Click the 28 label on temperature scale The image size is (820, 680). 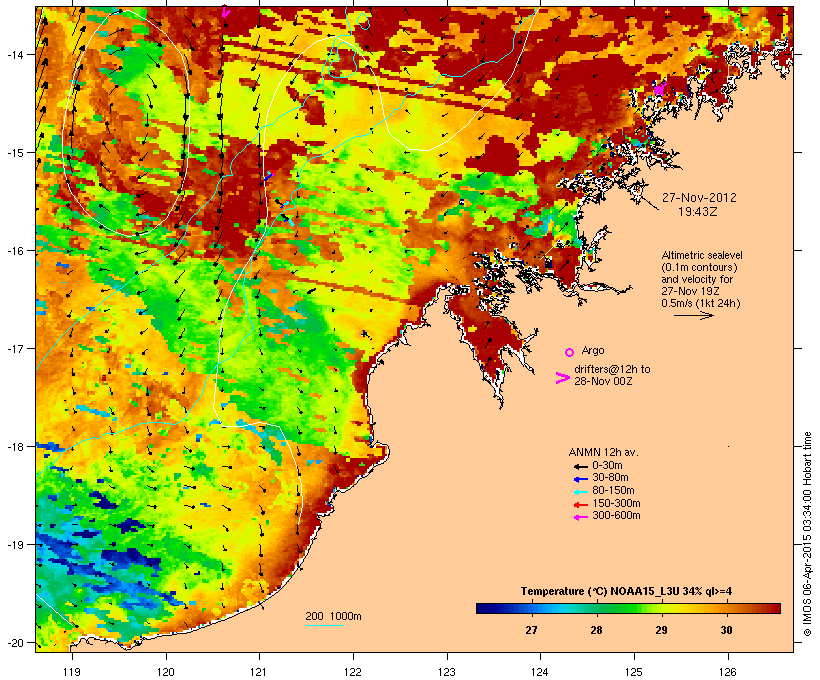click(597, 630)
